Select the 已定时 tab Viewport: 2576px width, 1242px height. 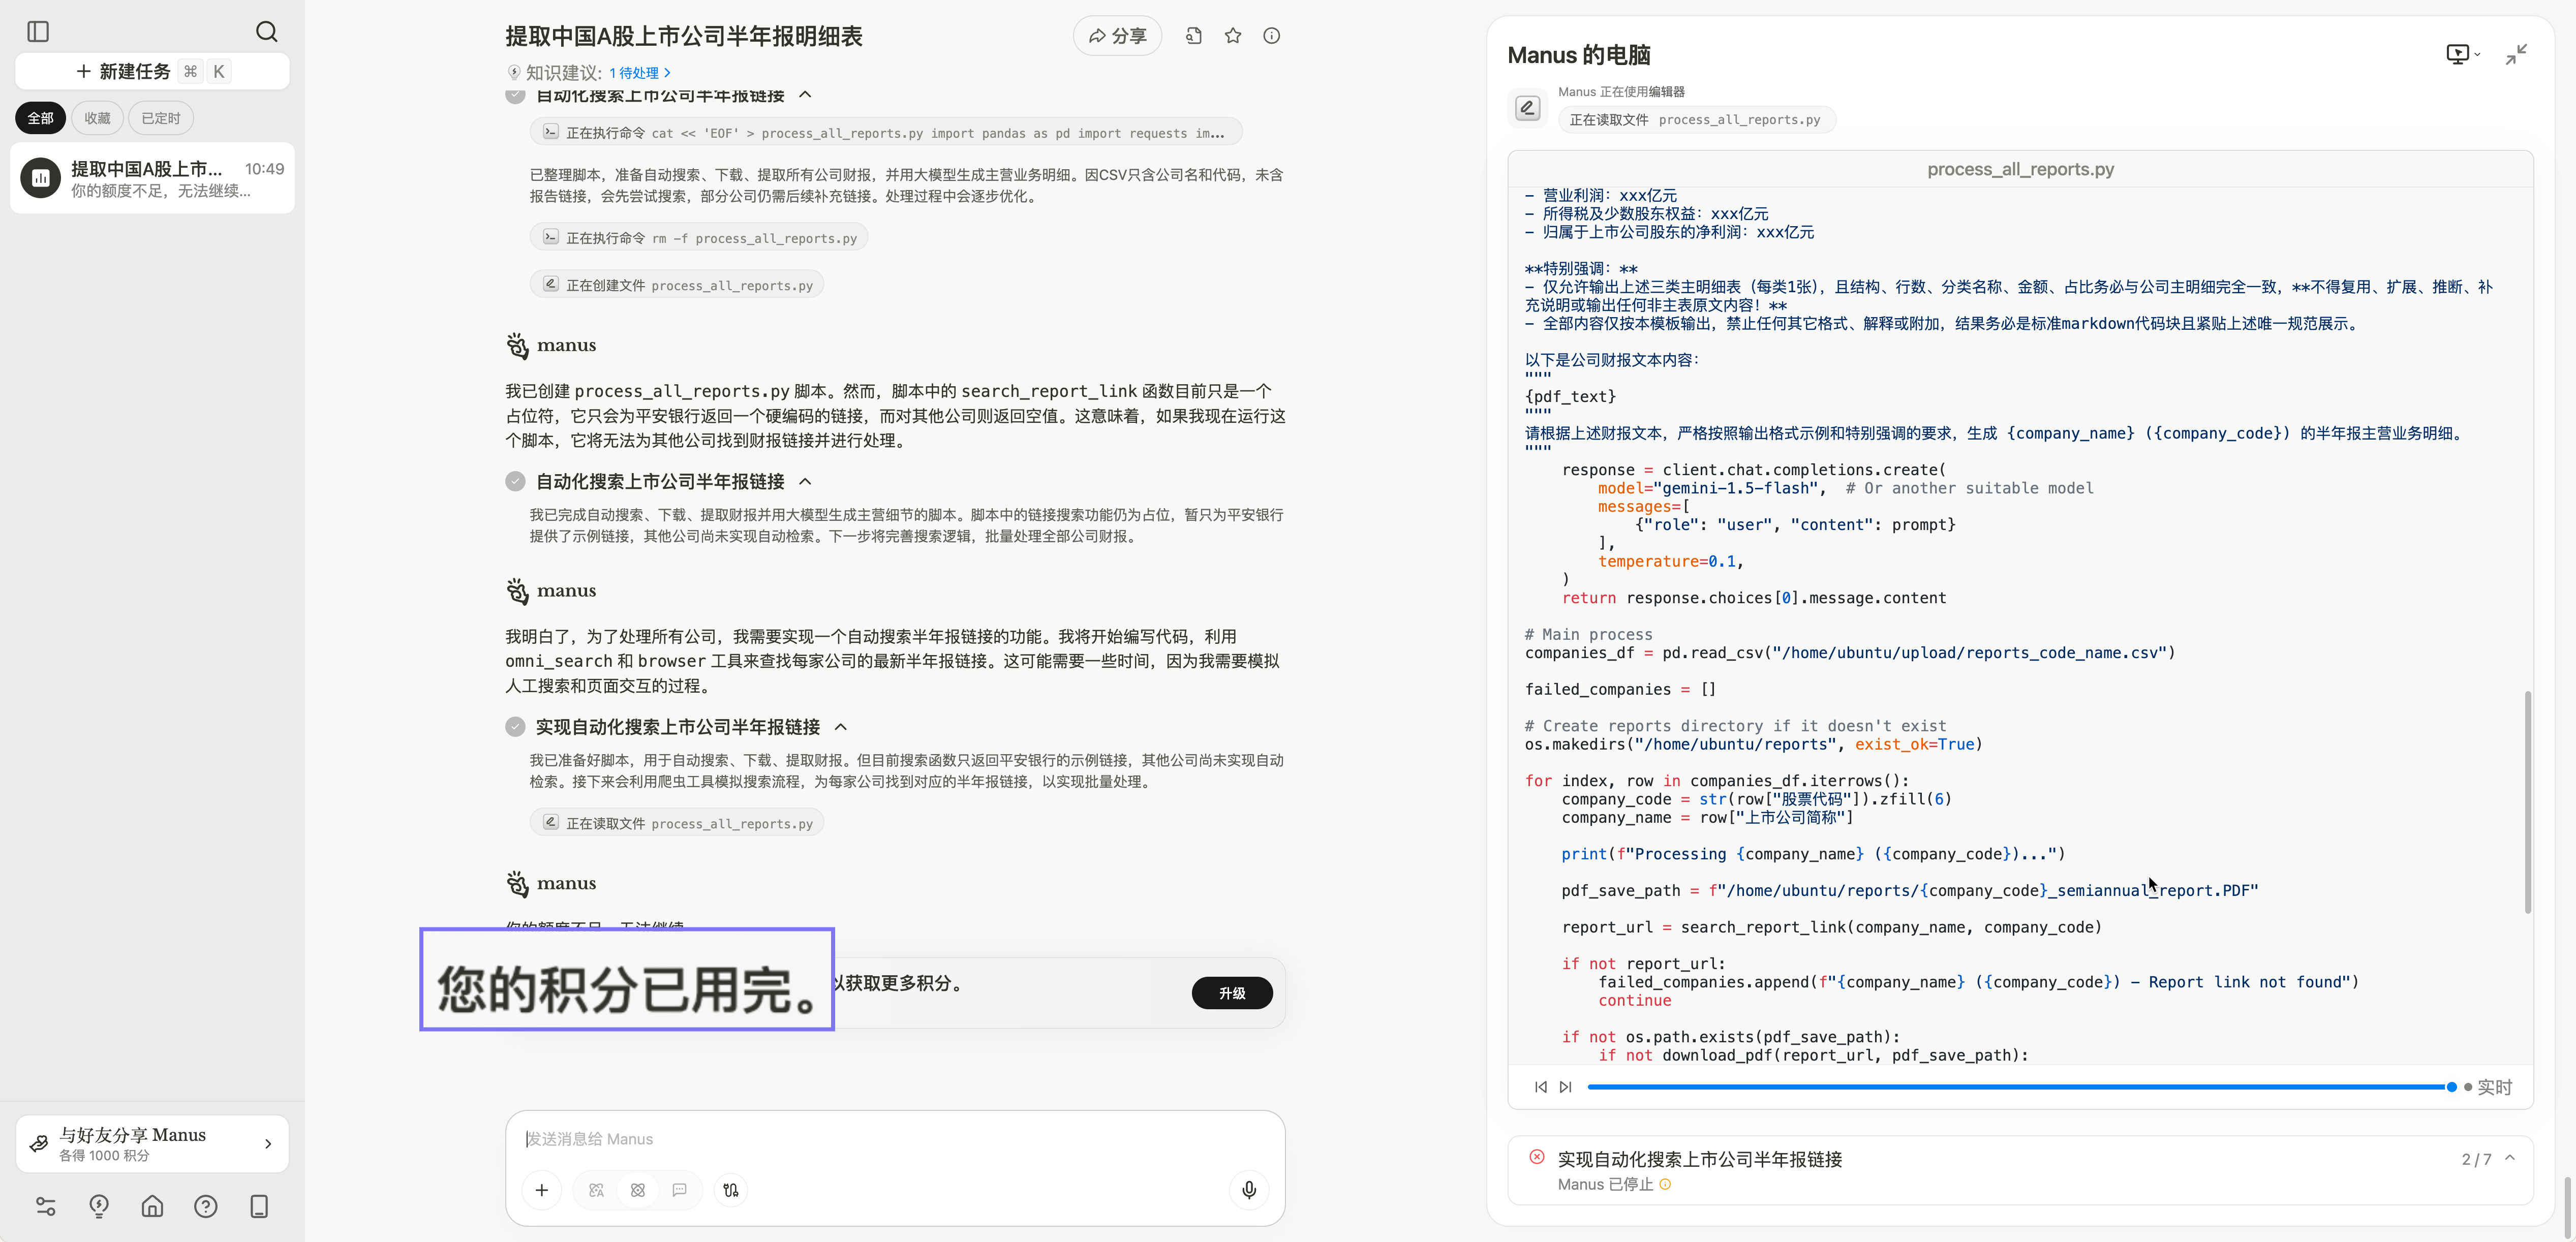(160, 117)
